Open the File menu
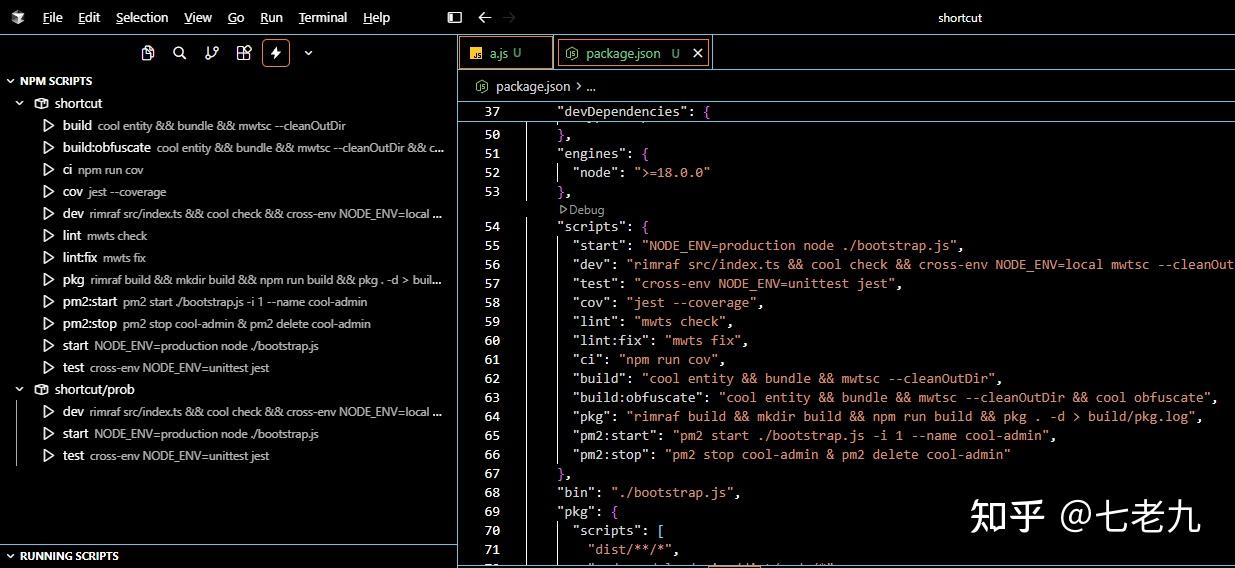The width and height of the screenshot is (1235, 568). (52, 17)
